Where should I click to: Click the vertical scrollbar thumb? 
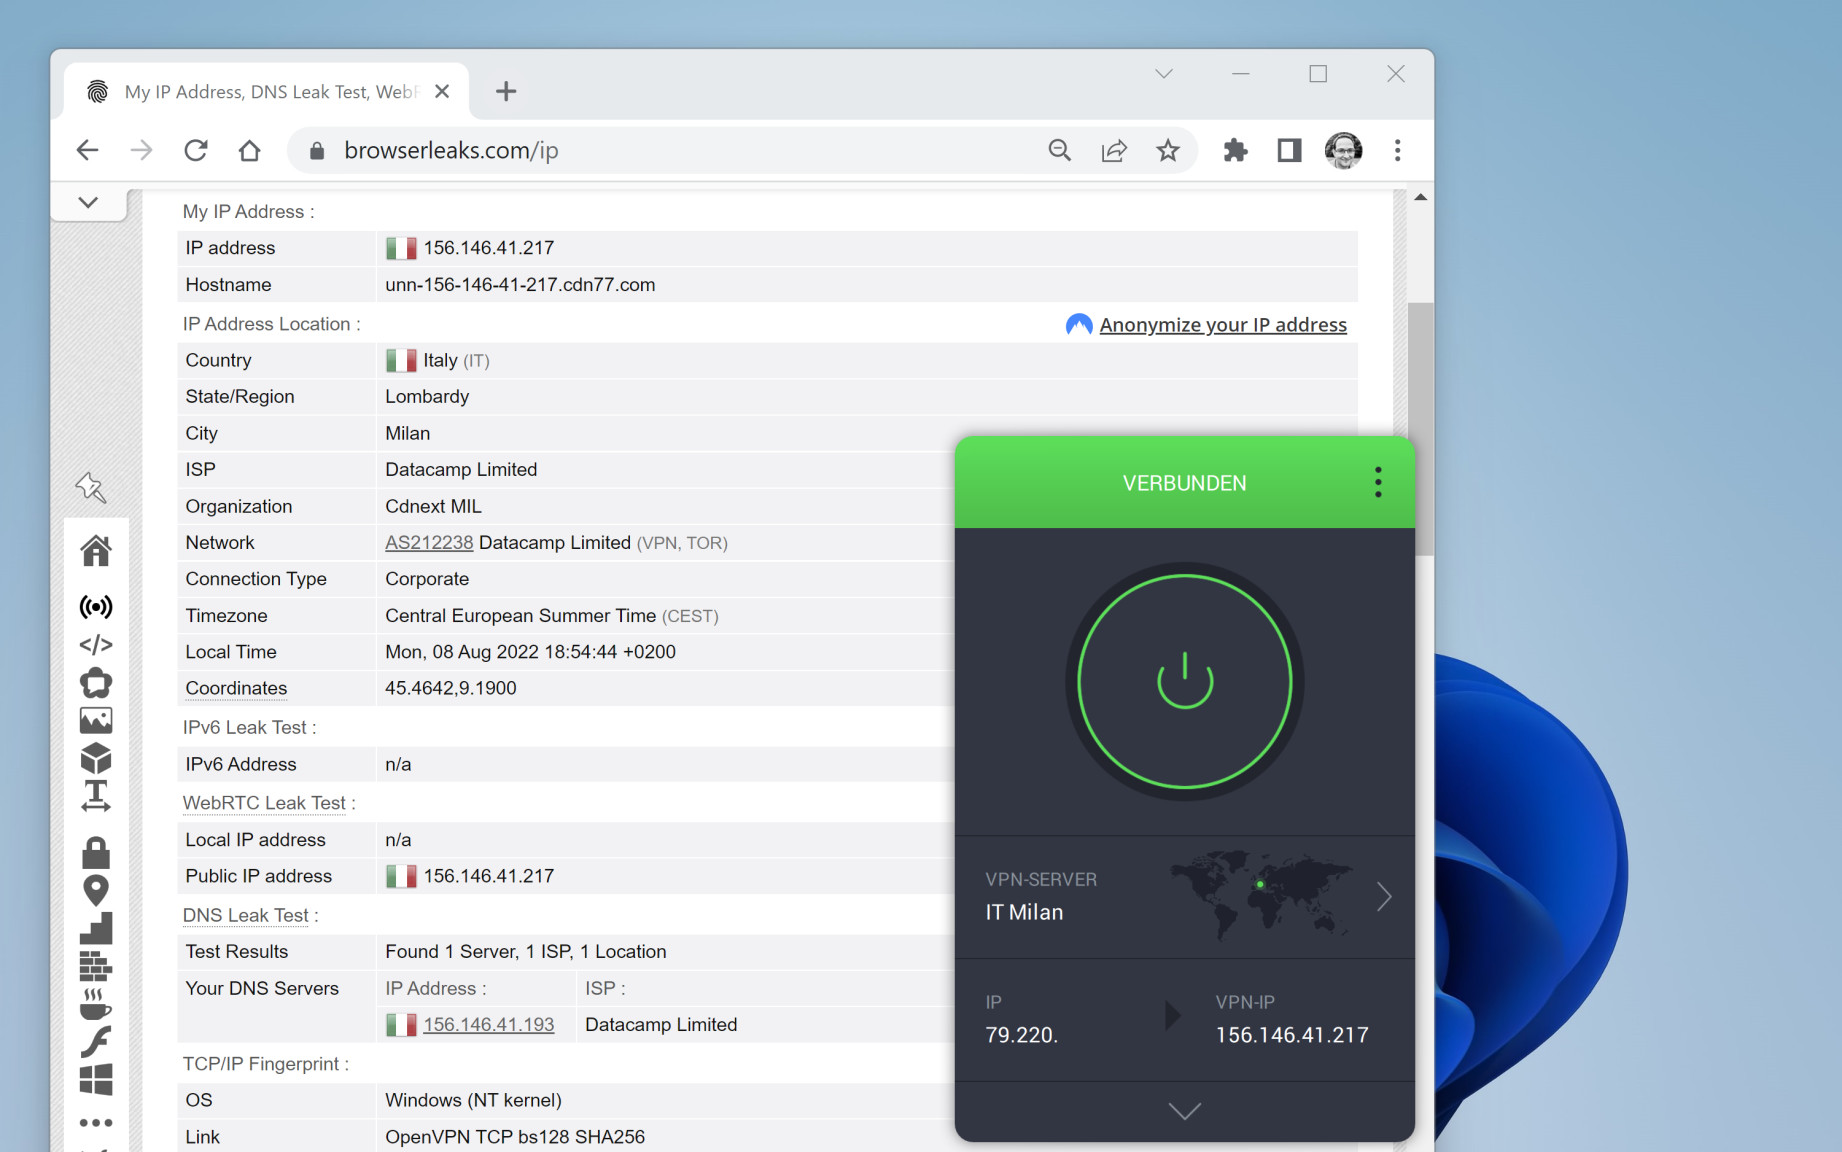point(1420,428)
